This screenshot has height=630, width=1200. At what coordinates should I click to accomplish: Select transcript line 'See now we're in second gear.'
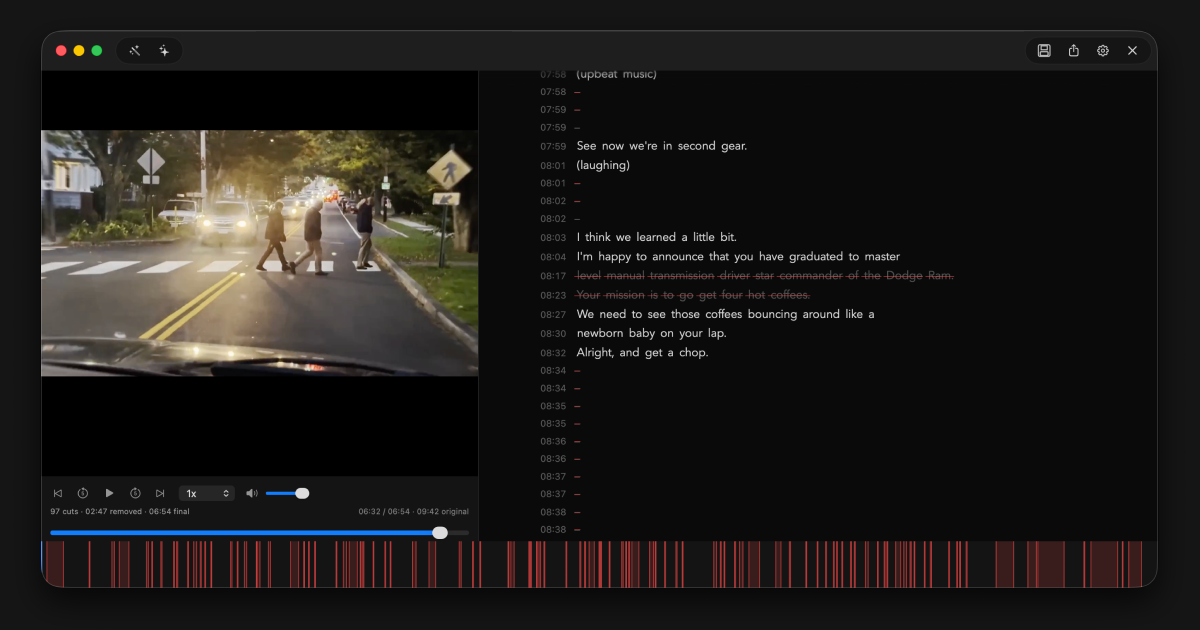tap(662, 146)
